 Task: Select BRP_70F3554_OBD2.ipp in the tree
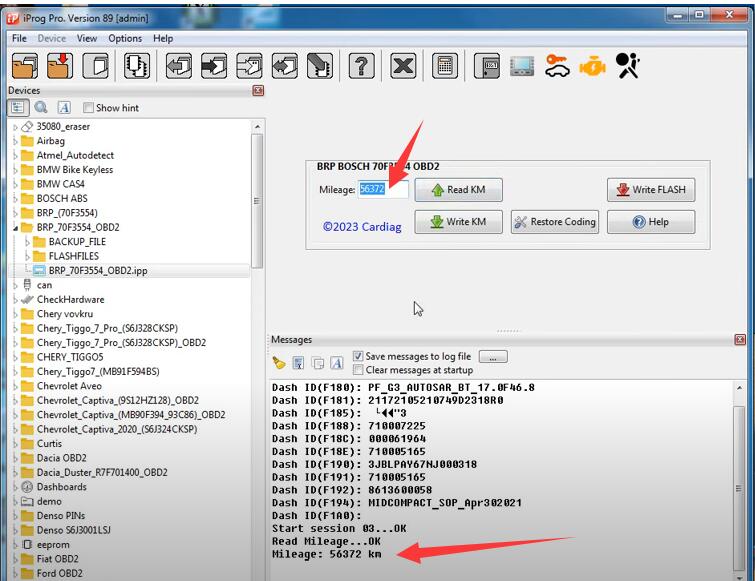pyautogui.click(x=98, y=271)
